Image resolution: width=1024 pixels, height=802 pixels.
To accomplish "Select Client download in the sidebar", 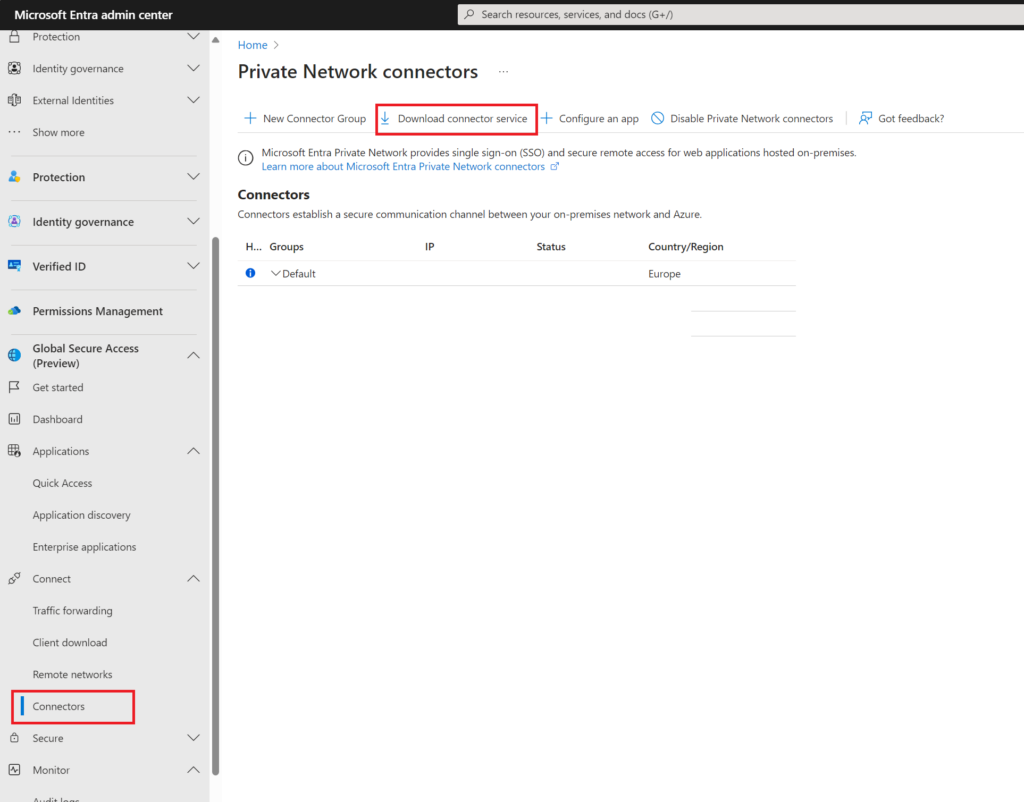I will 70,643.
